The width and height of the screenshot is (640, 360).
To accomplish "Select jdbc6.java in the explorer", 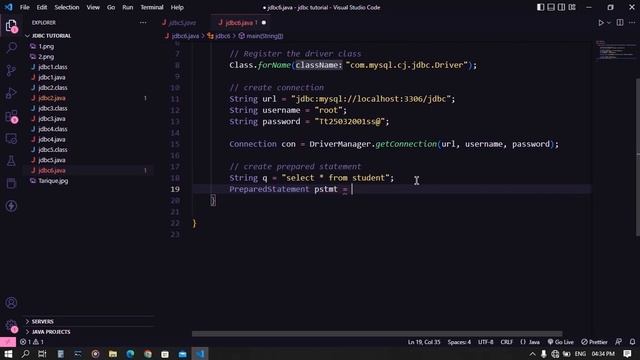I will coord(52,171).
